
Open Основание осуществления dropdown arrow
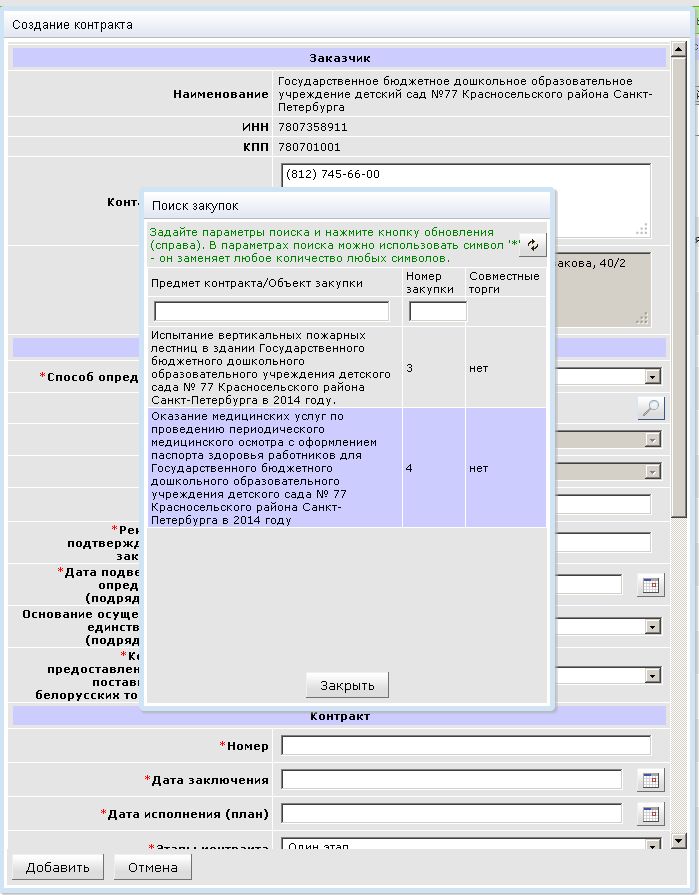(652, 627)
